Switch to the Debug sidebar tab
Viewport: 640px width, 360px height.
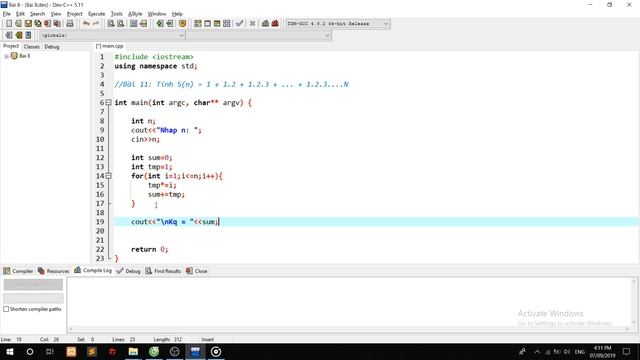coord(52,47)
